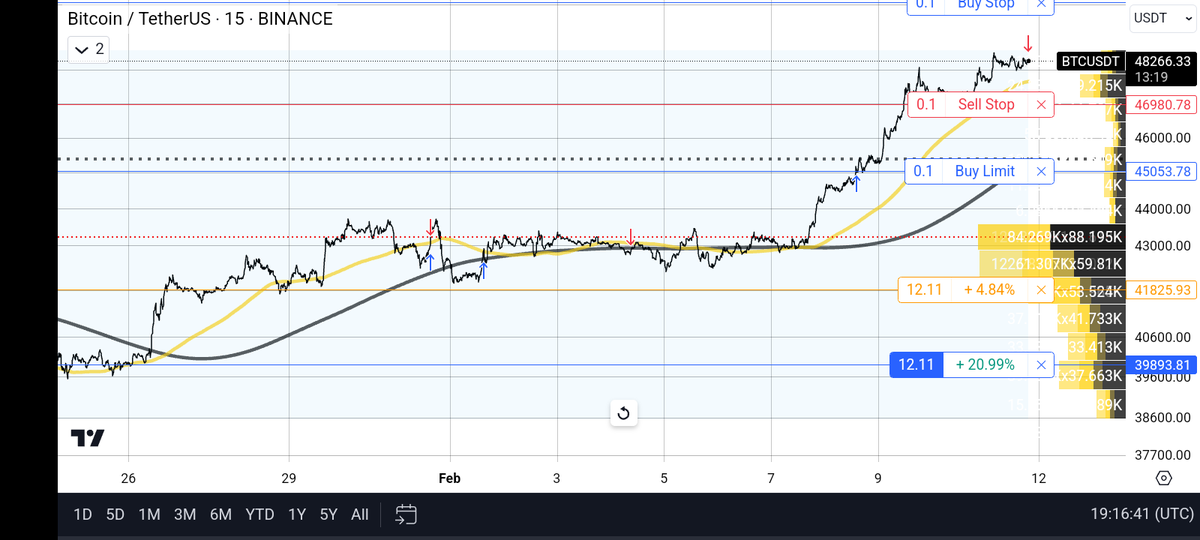Cancel the Buy Limit order with X
Screen dimensions: 1200x540
pos(1041,171)
